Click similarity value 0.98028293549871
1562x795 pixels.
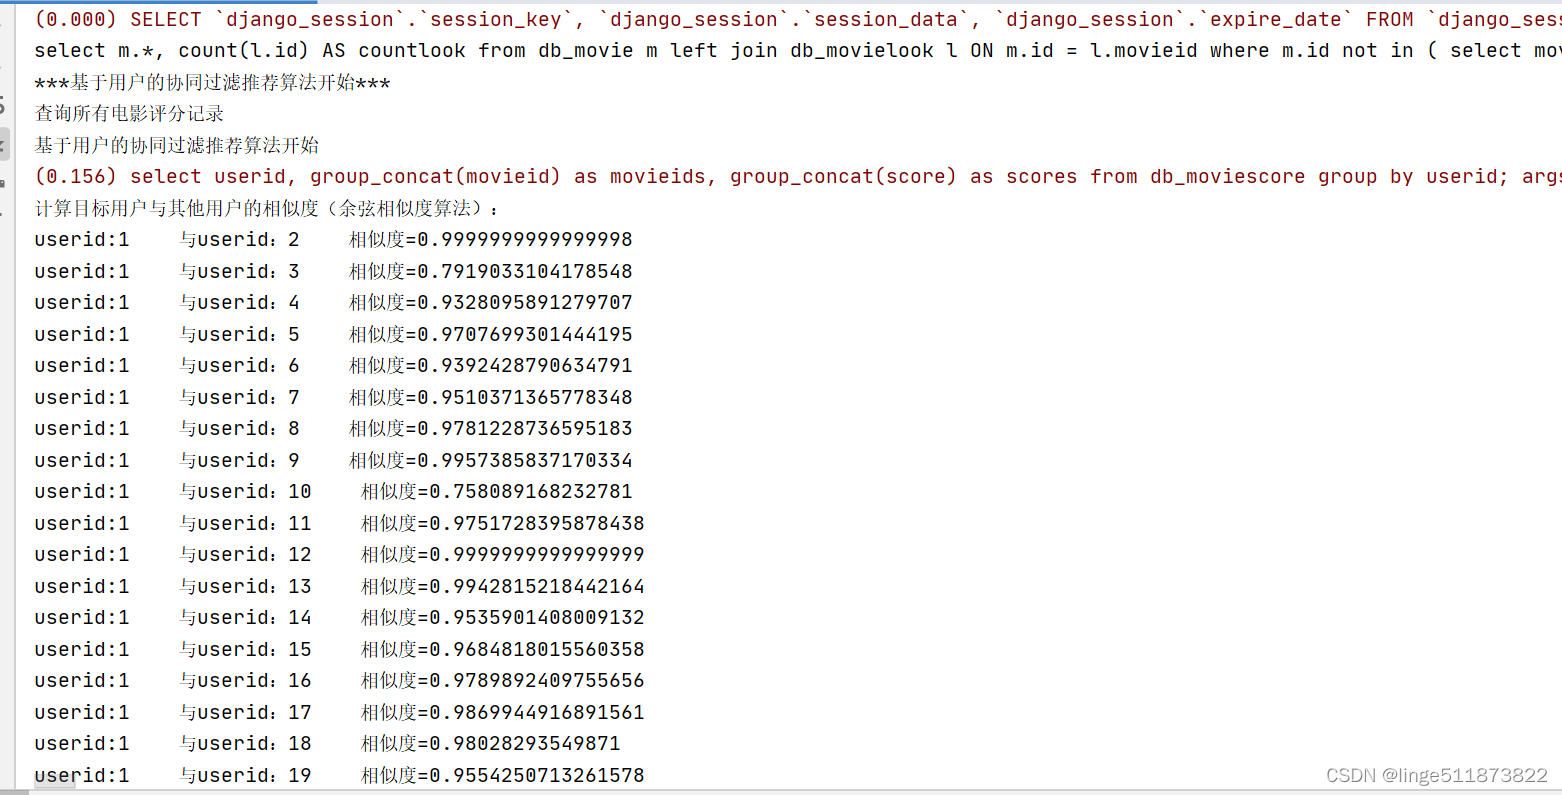[525, 744]
